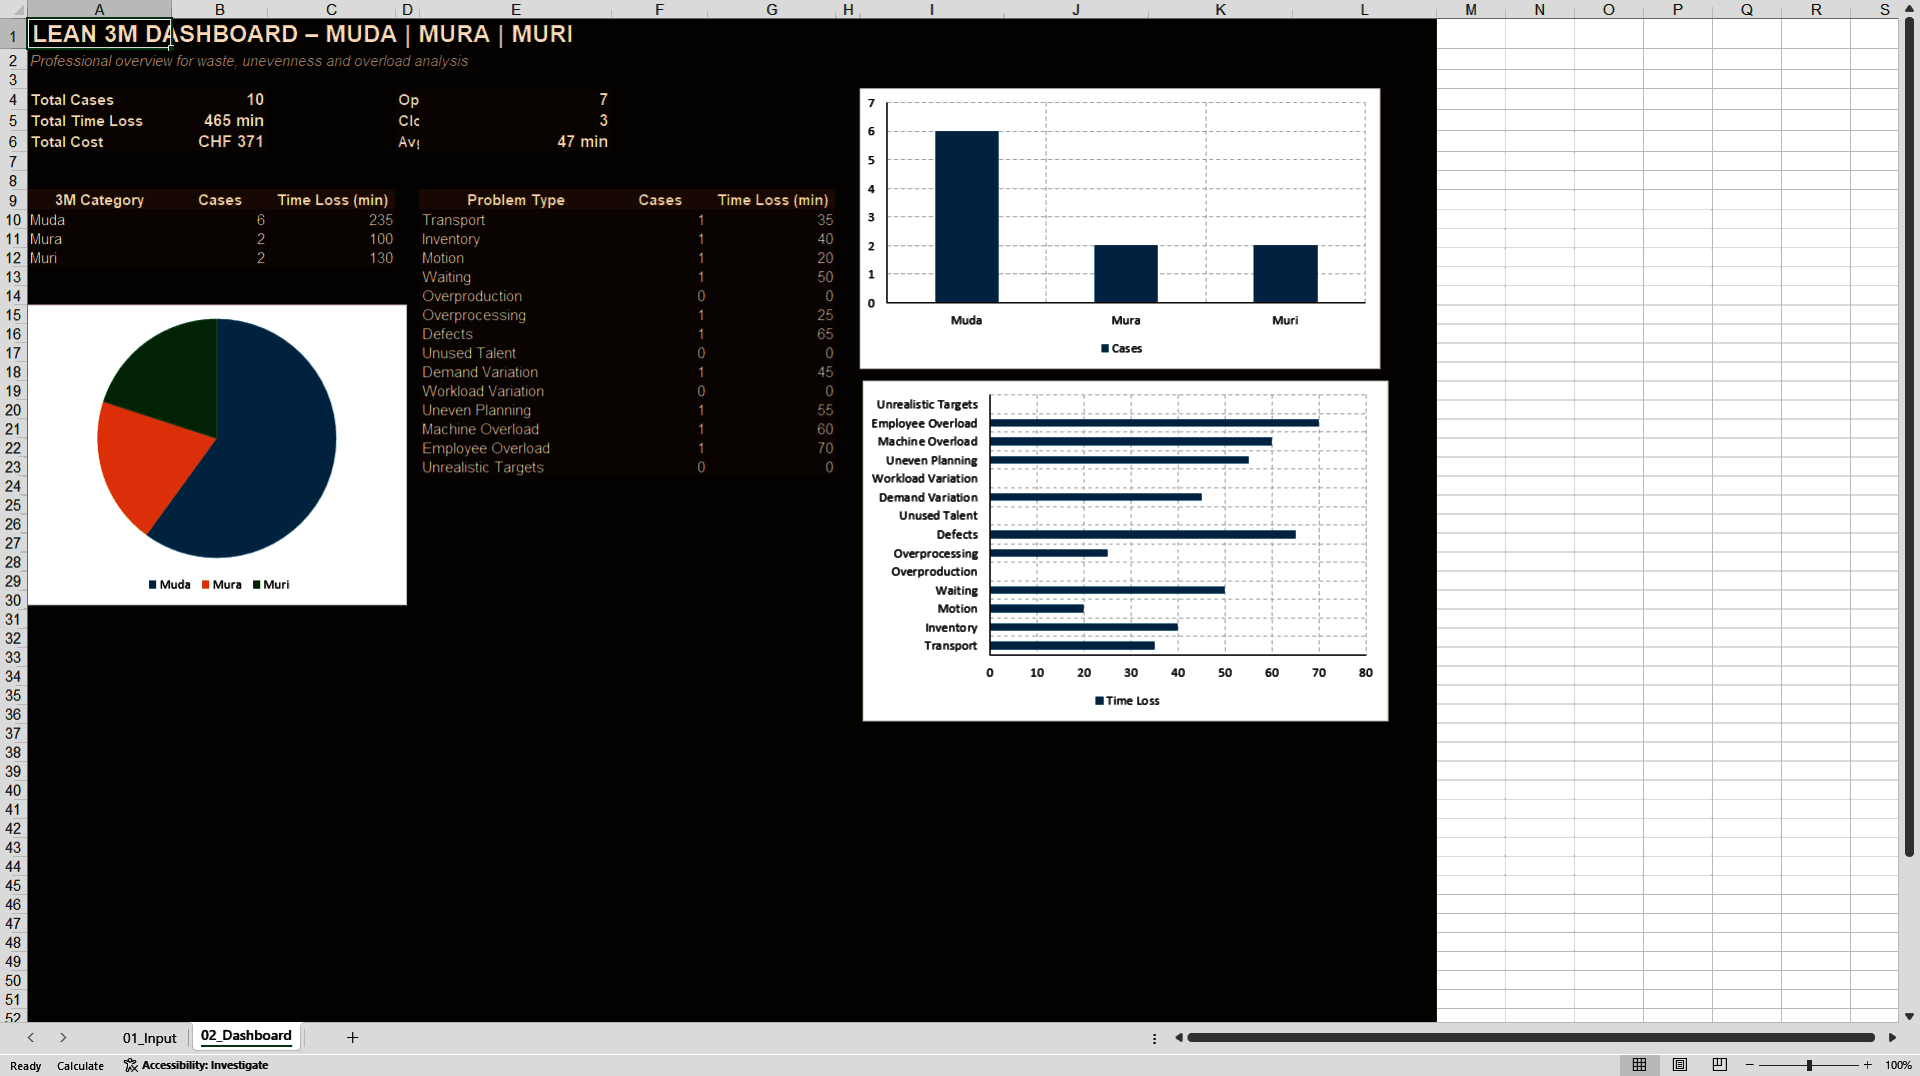
Task: Click the Muda legend entry in pie chart
Action: [x=170, y=585]
